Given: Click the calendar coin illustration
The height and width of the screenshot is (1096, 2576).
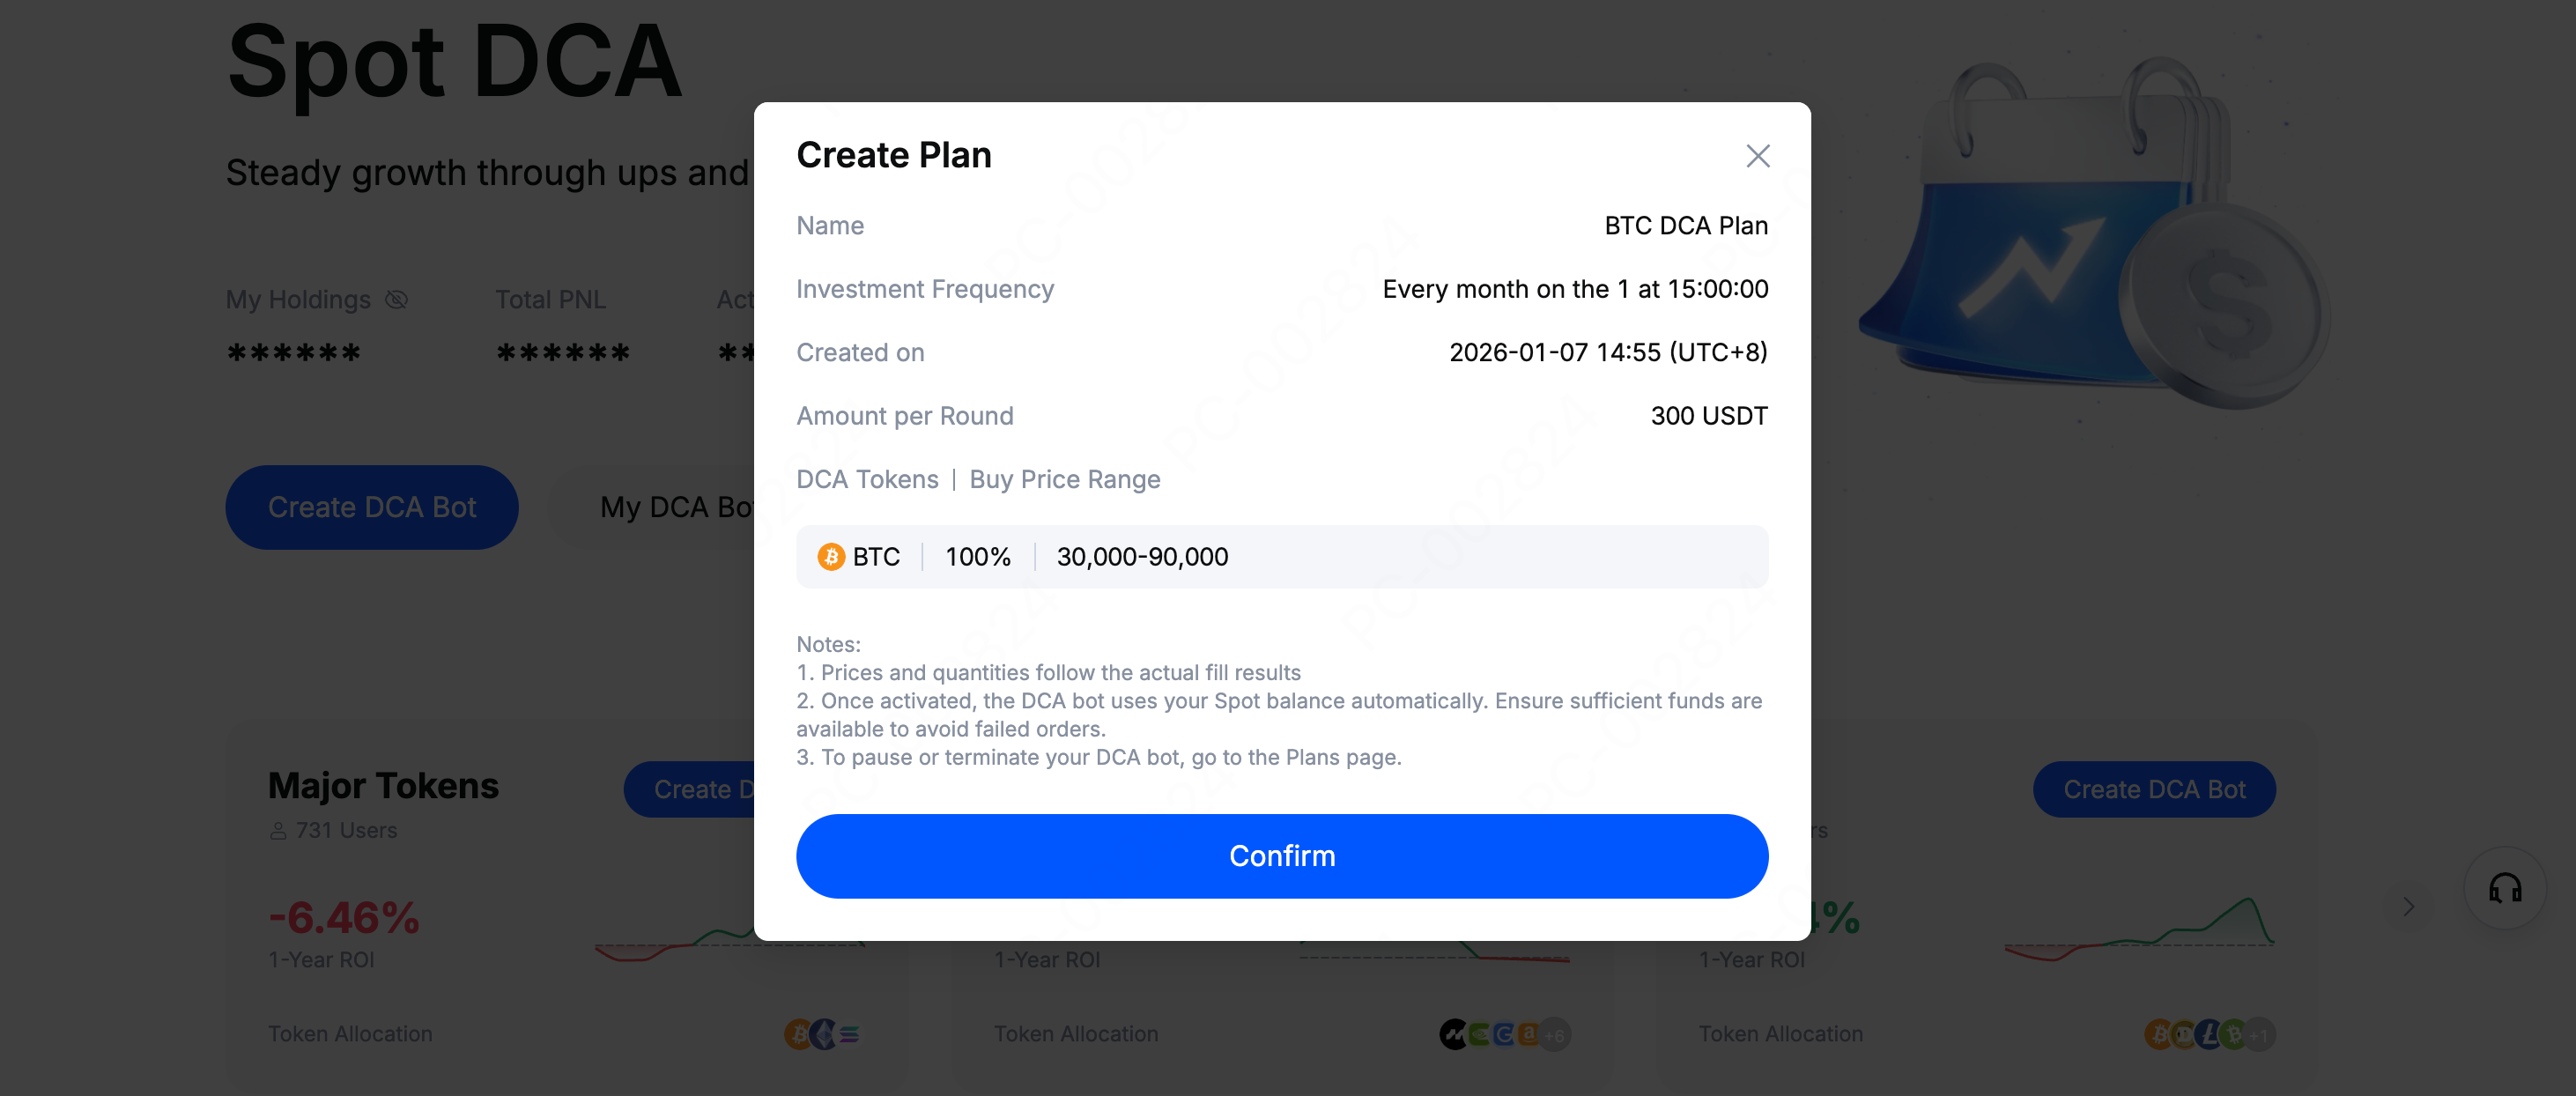Looking at the screenshot, I should 2090,240.
